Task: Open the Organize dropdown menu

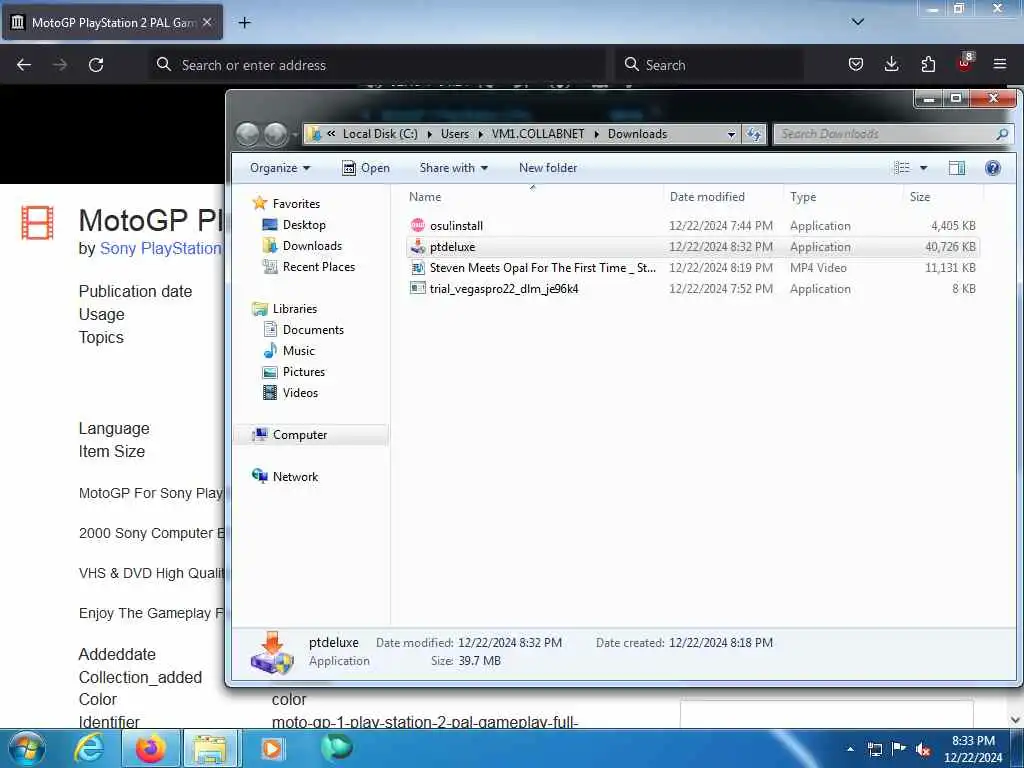Action: (280, 168)
